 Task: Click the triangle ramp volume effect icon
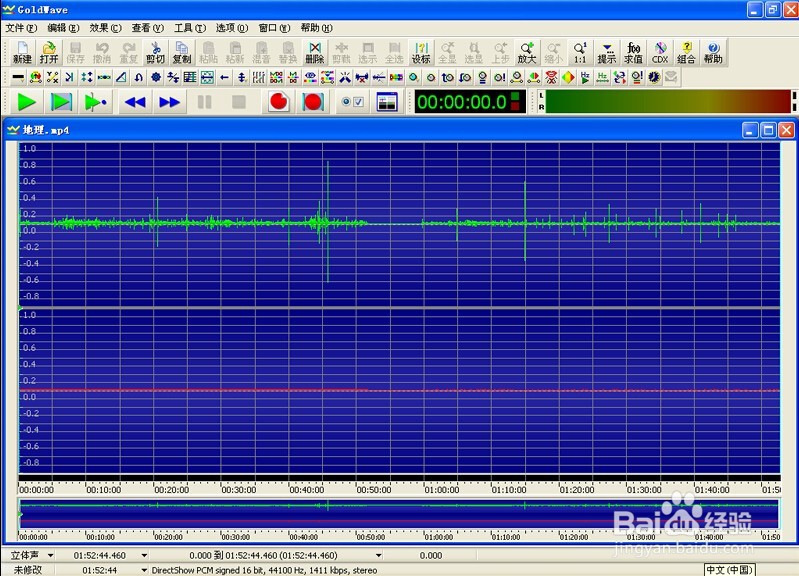121,77
